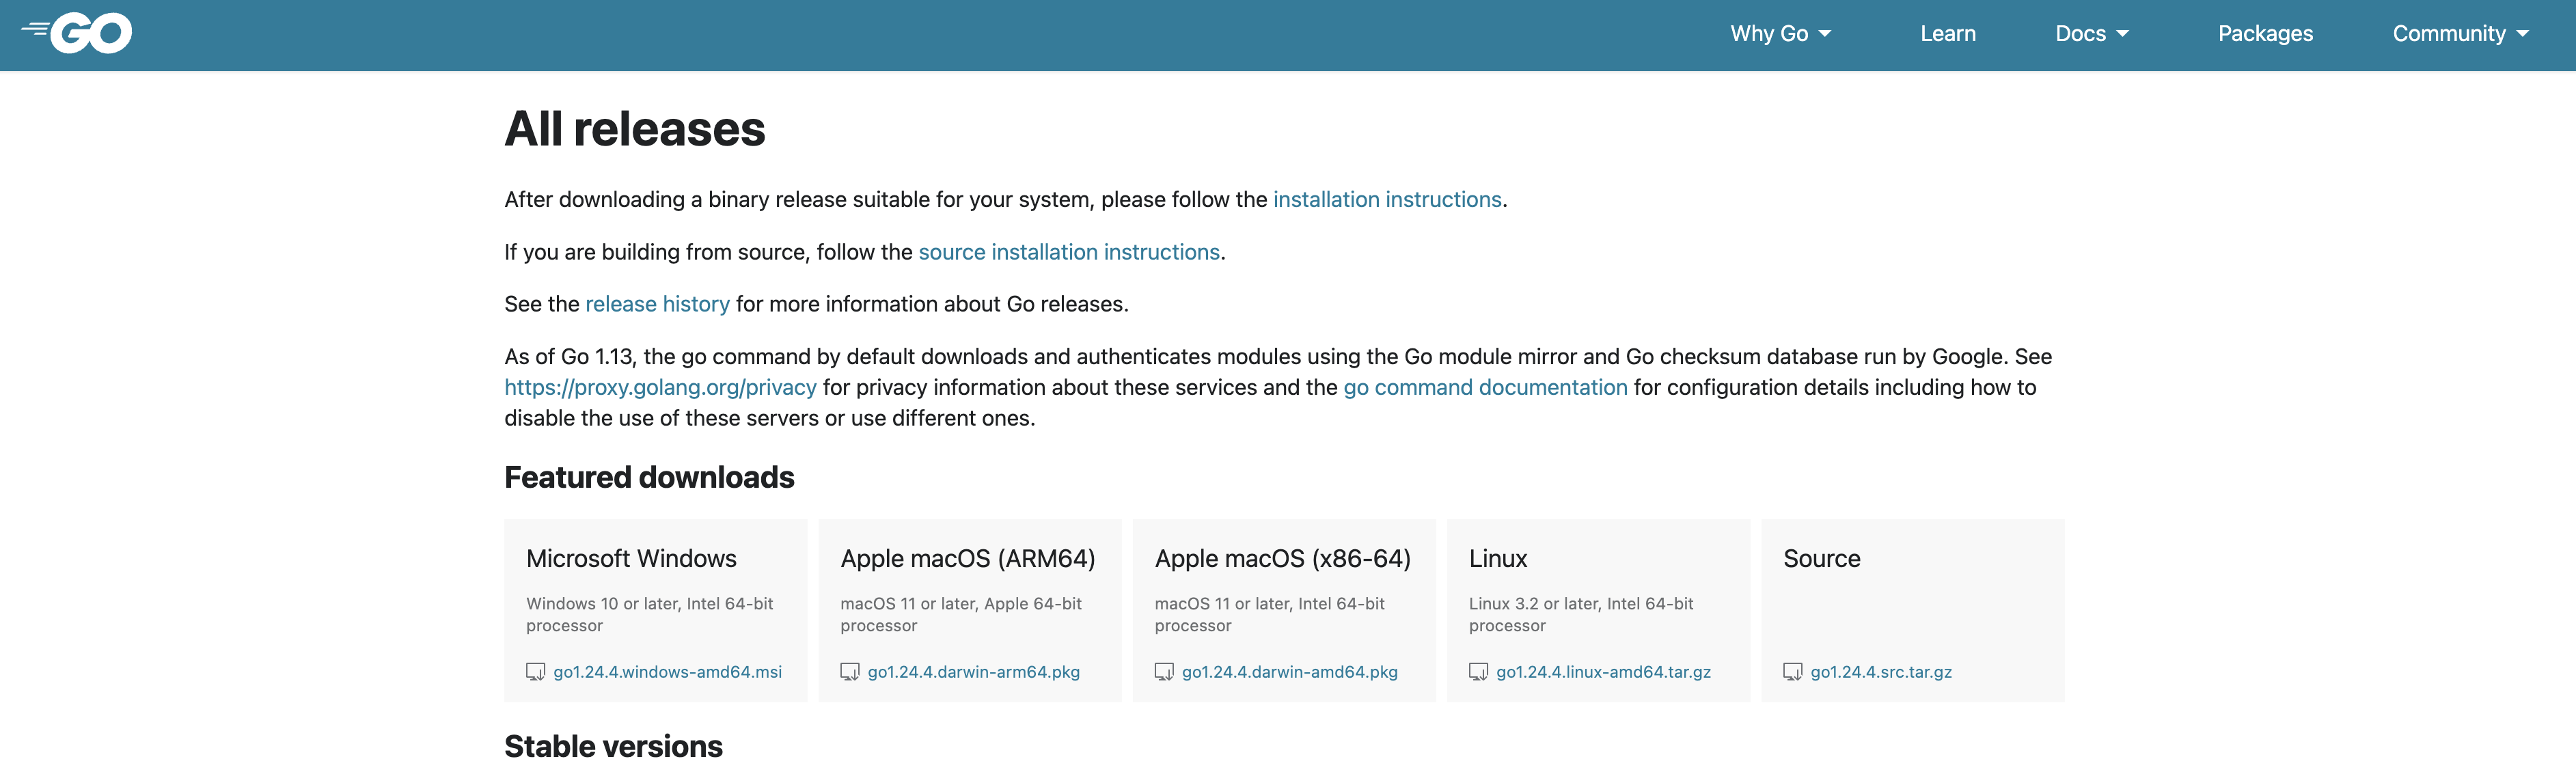Click download icon beside go1.24.4.darwin-amd64.pkg

point(1164,672)
